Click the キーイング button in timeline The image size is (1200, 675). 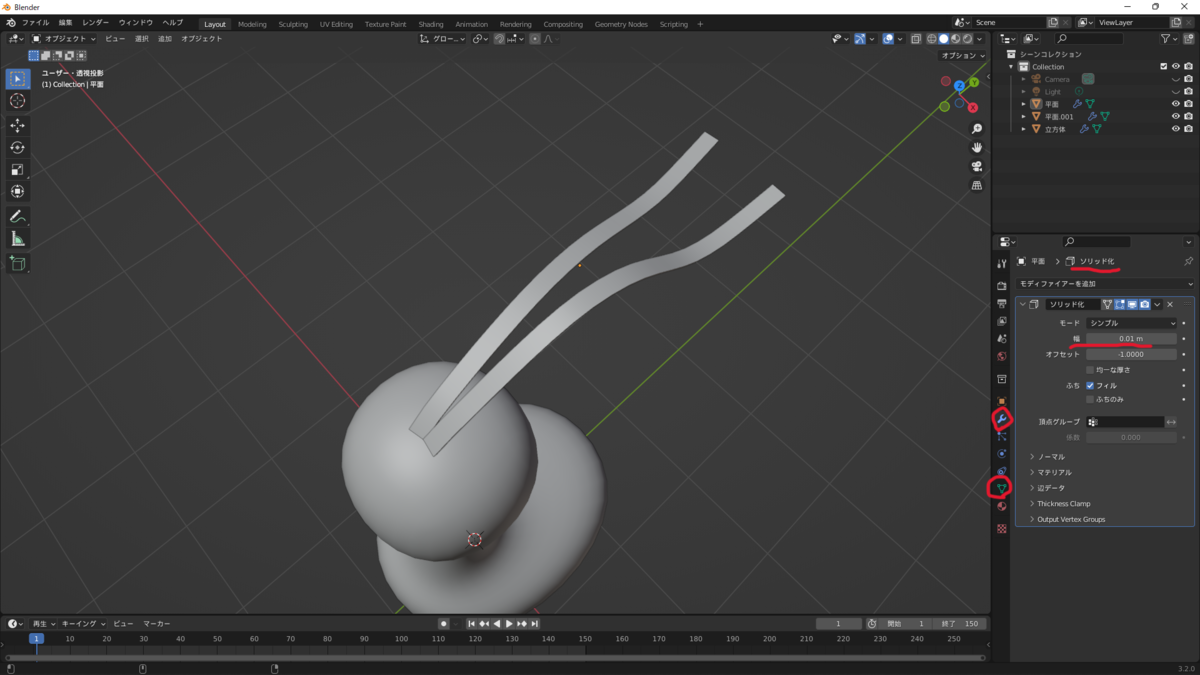click(84, 623)
